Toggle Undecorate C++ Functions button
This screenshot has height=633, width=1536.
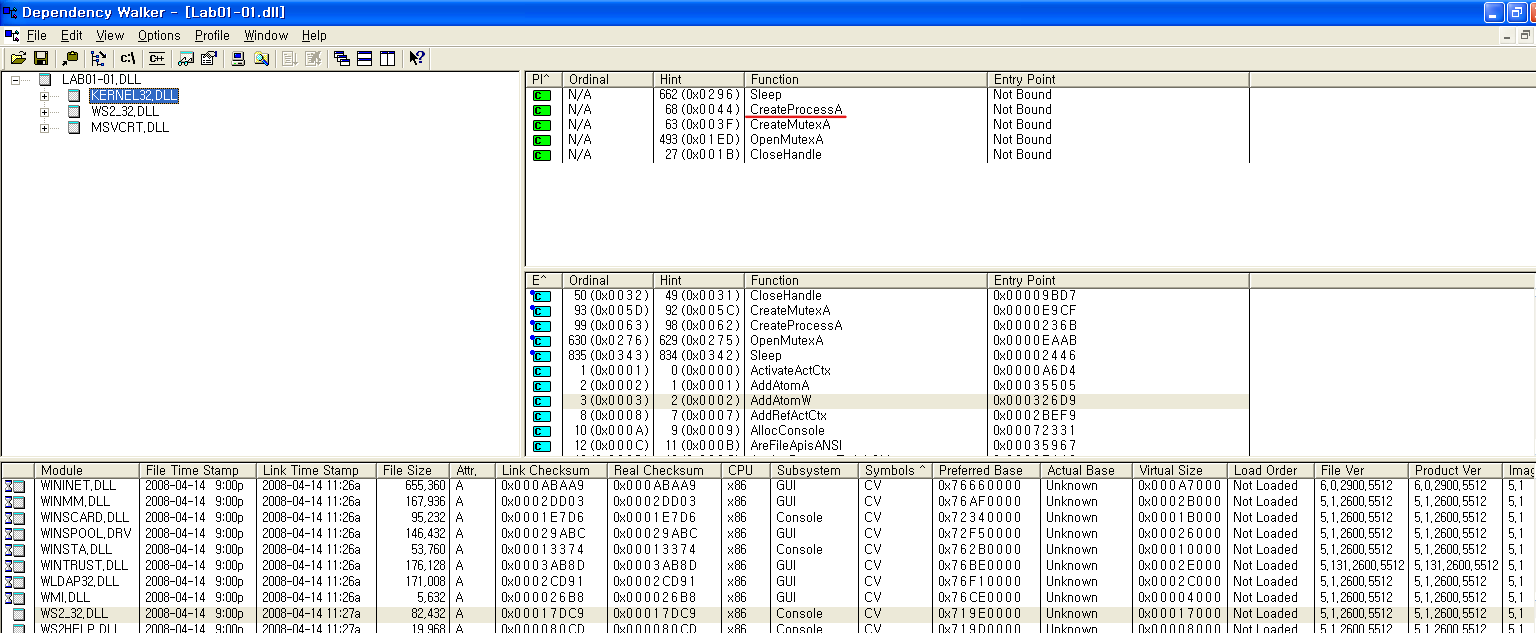pos(157,58)
